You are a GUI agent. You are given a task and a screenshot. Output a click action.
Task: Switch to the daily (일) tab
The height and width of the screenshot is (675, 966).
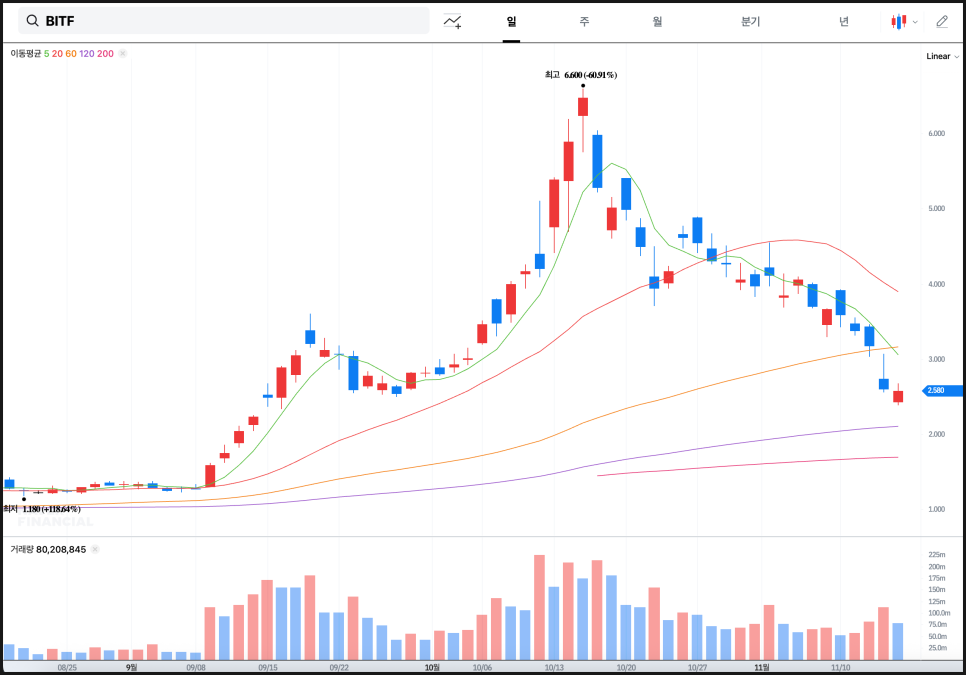(x=511, y=21)
